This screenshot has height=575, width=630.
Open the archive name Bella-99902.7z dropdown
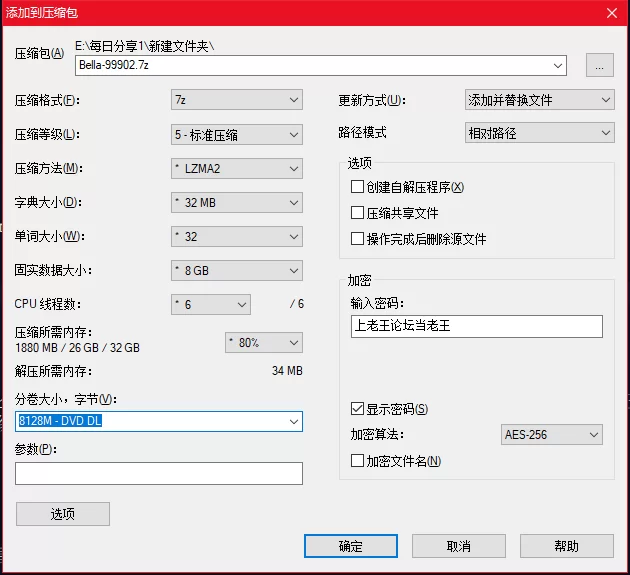tap(557, 65)
